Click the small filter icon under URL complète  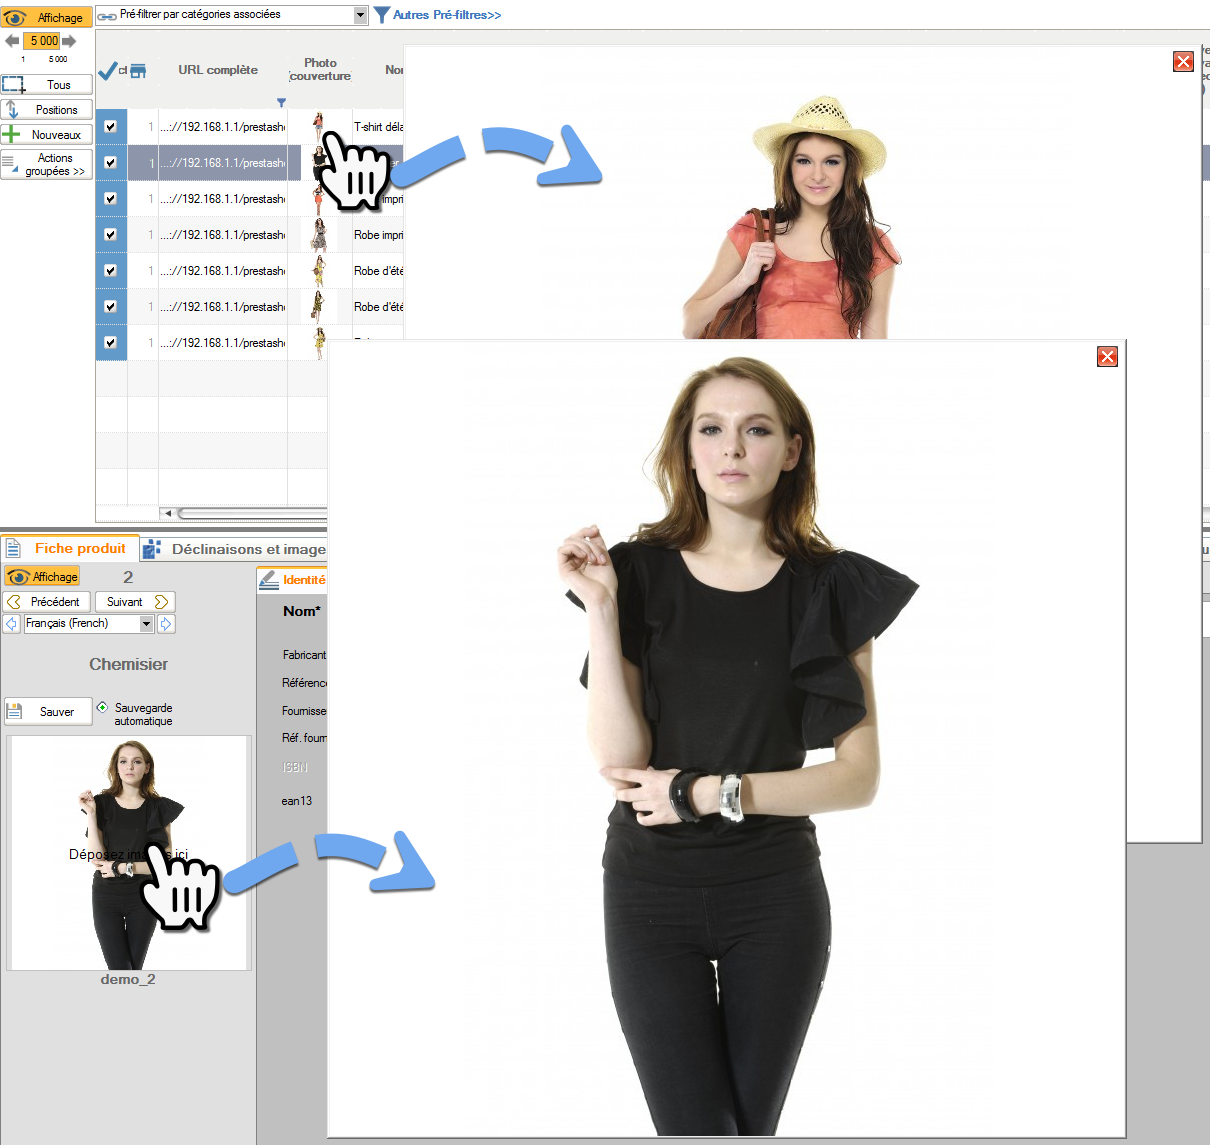[281, 103]
